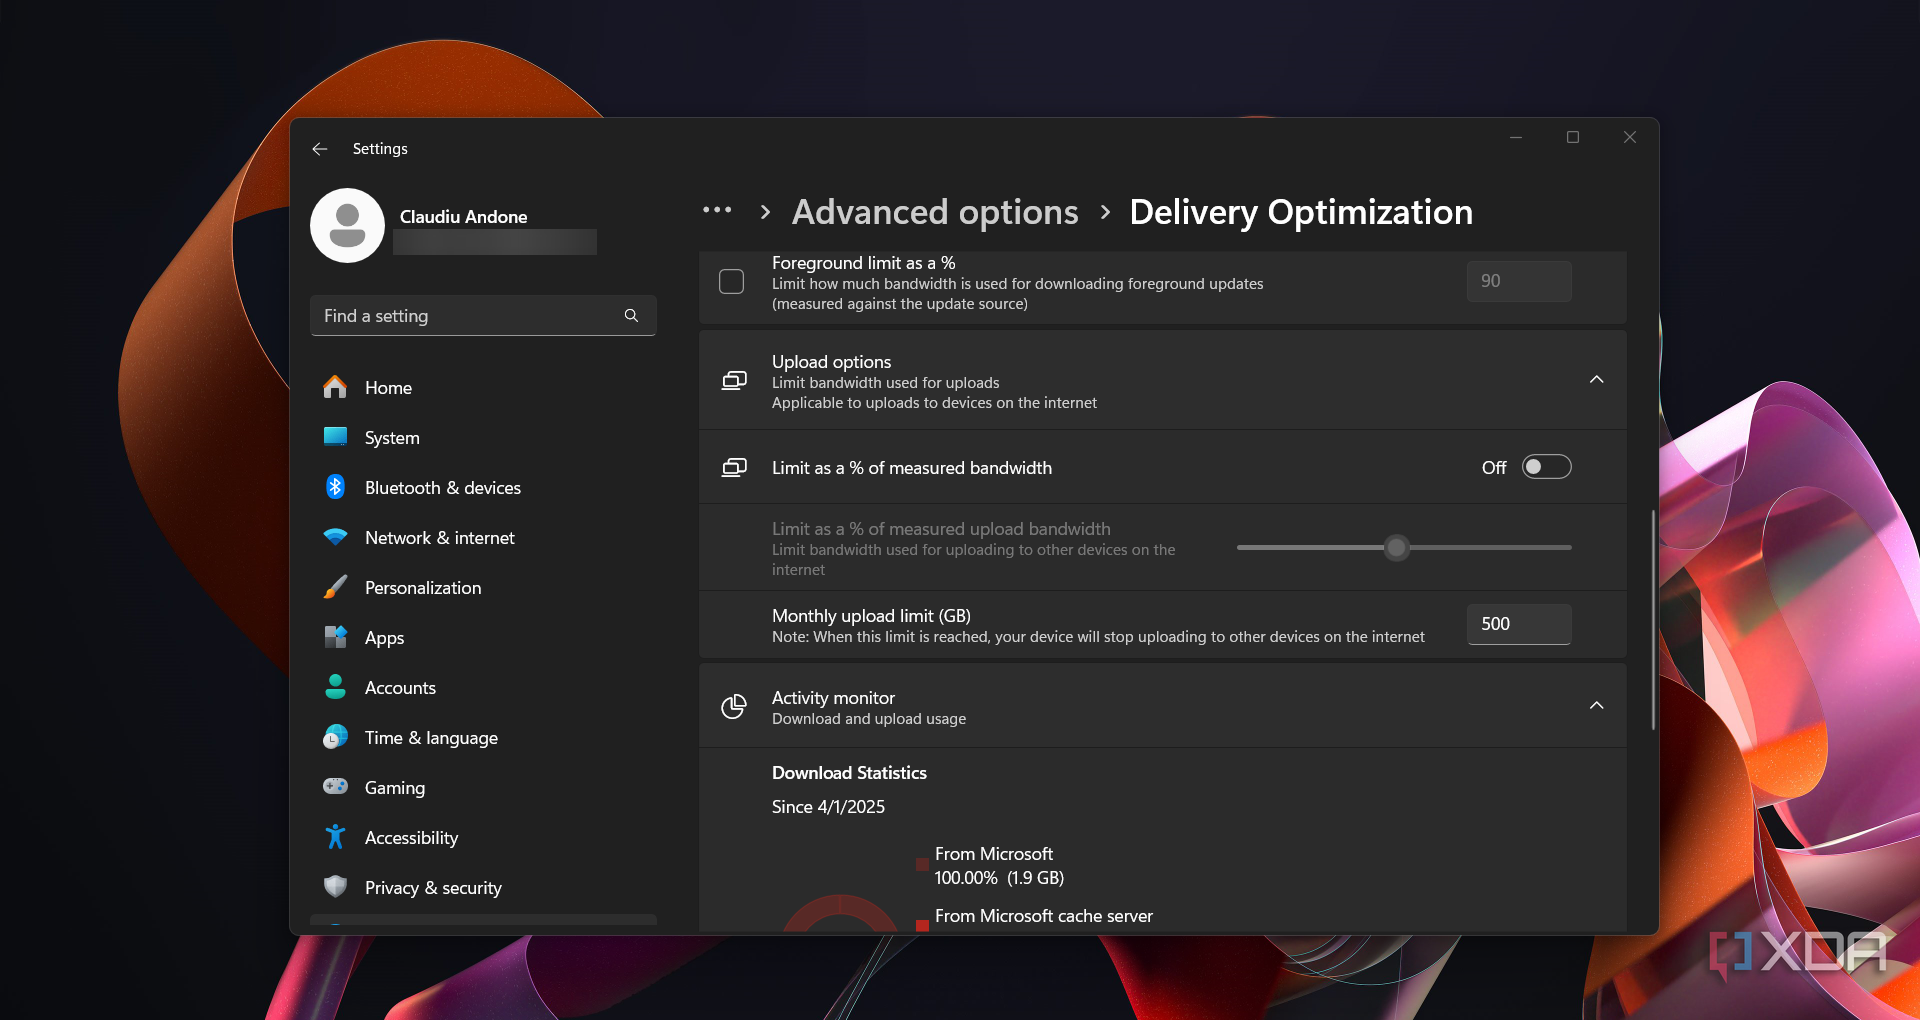1920x1020 pixels.
Task: Click the upload bandwidth slider thumb
Action: tap(1396, 548)
